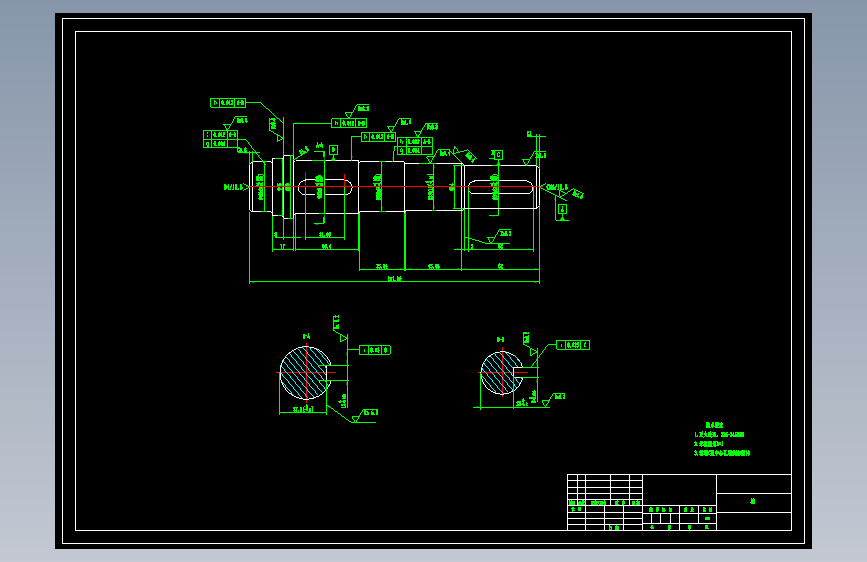Click the datum D box above shaft
This screenshot has height=562, width=867.
[333, 150]
